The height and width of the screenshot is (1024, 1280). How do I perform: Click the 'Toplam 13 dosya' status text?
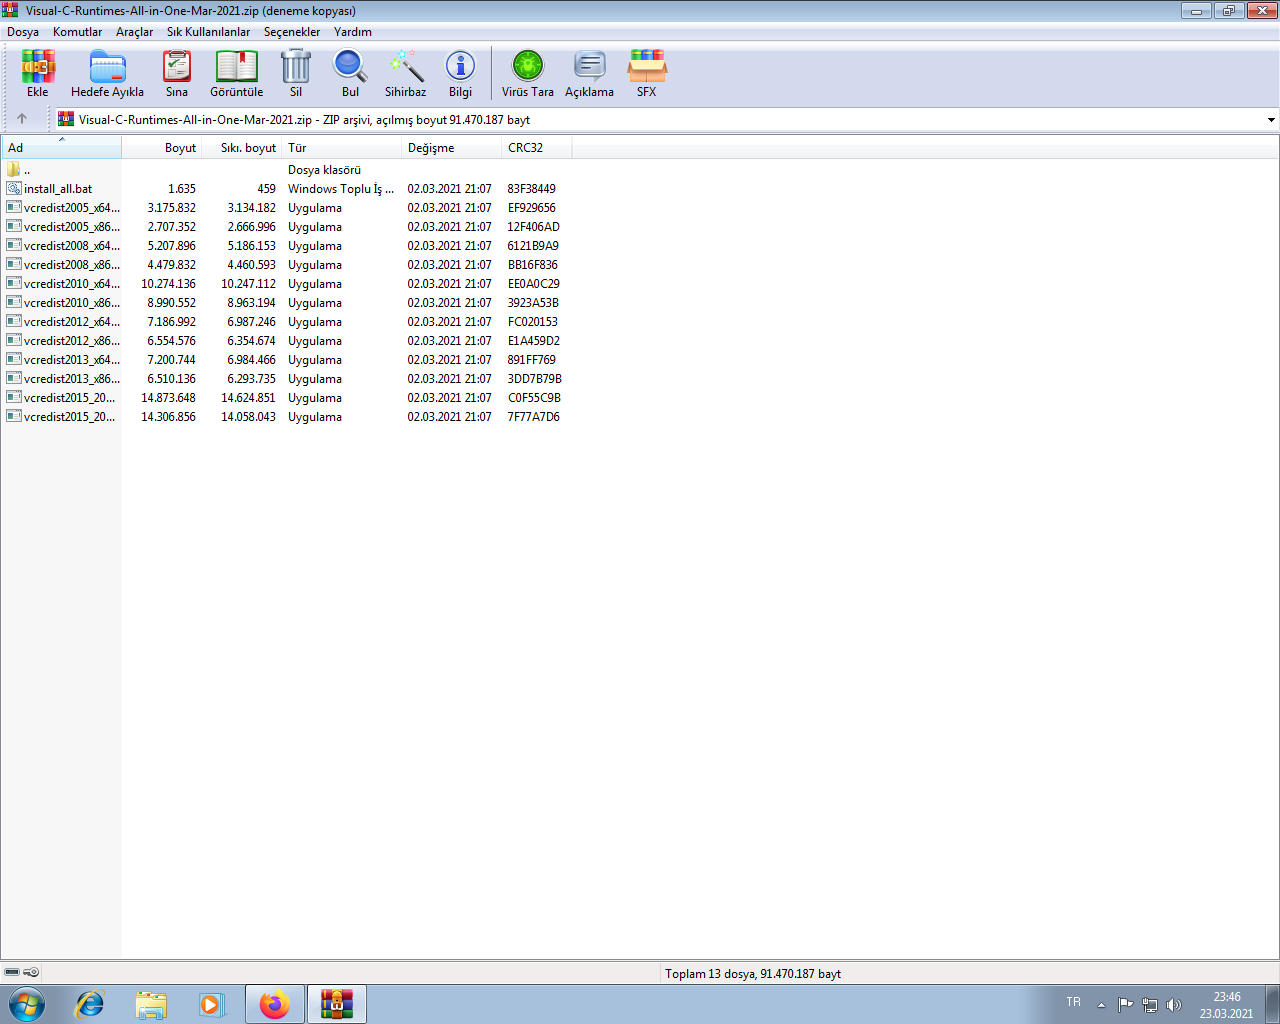[753, 974]
